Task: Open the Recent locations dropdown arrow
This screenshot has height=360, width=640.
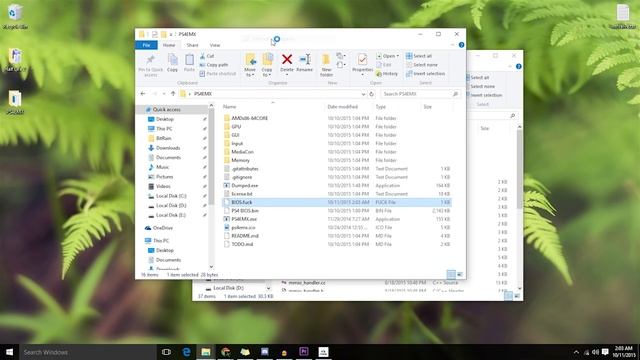Action: [164, 94]
